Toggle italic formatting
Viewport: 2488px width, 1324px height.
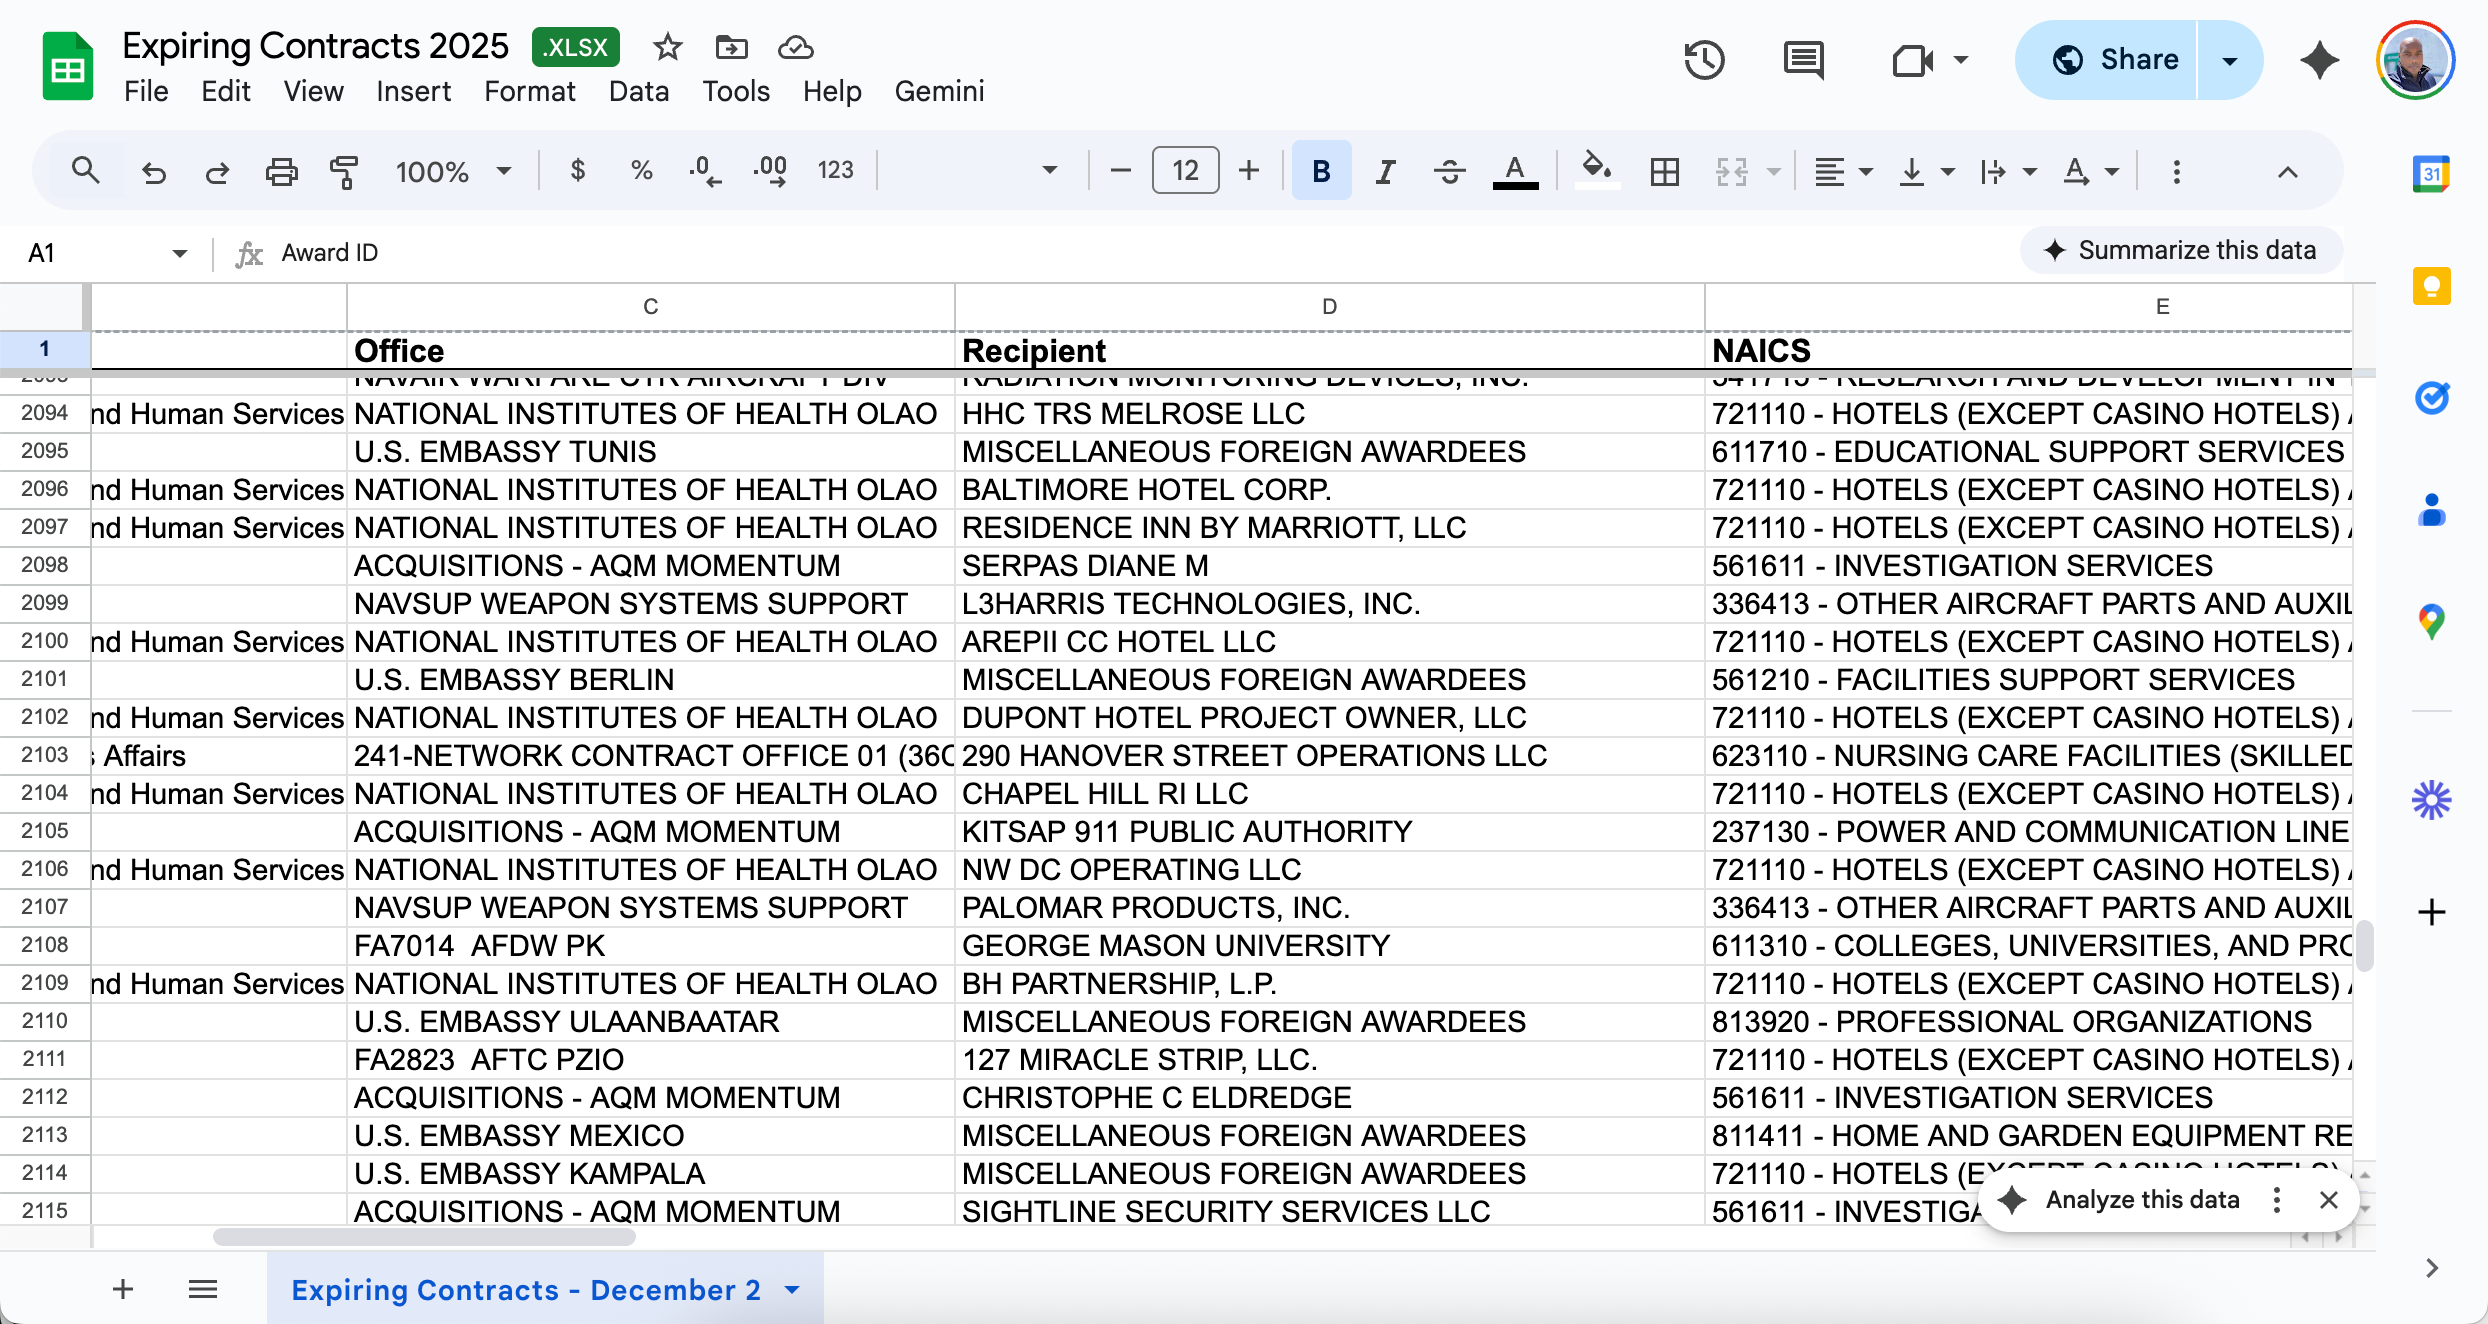click(1385, 172)
